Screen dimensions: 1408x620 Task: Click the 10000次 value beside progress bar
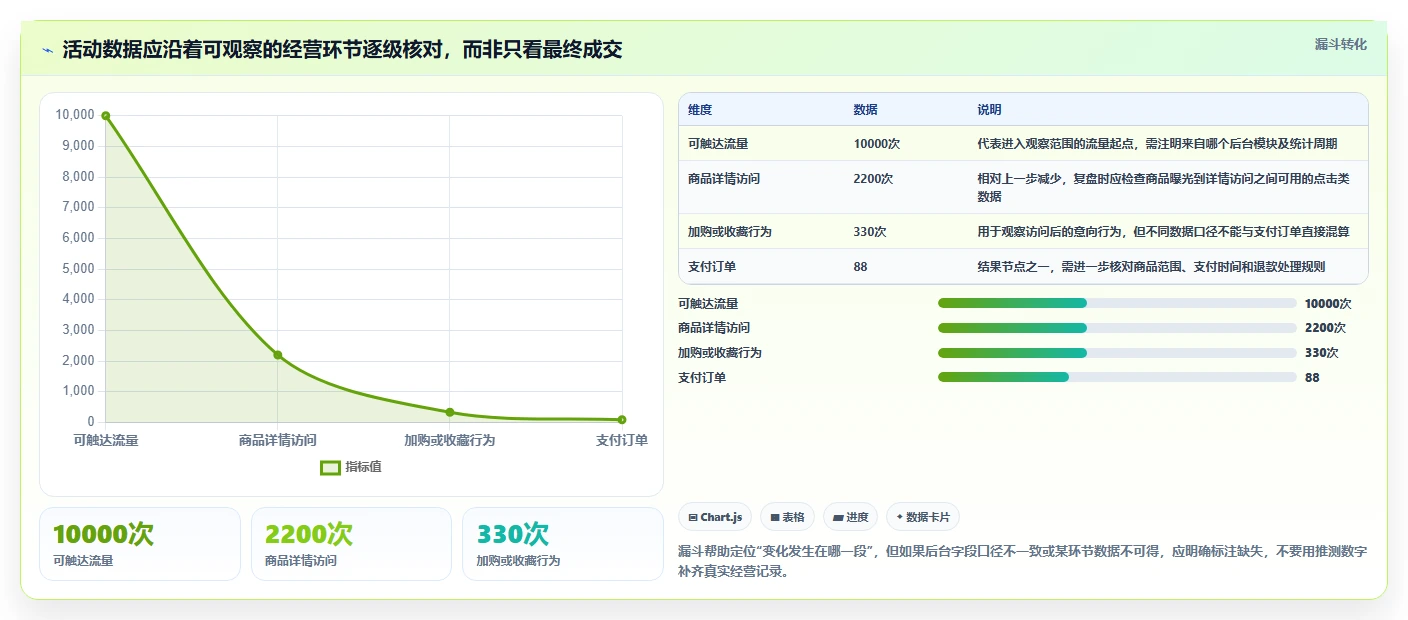tap(1328, 304)
